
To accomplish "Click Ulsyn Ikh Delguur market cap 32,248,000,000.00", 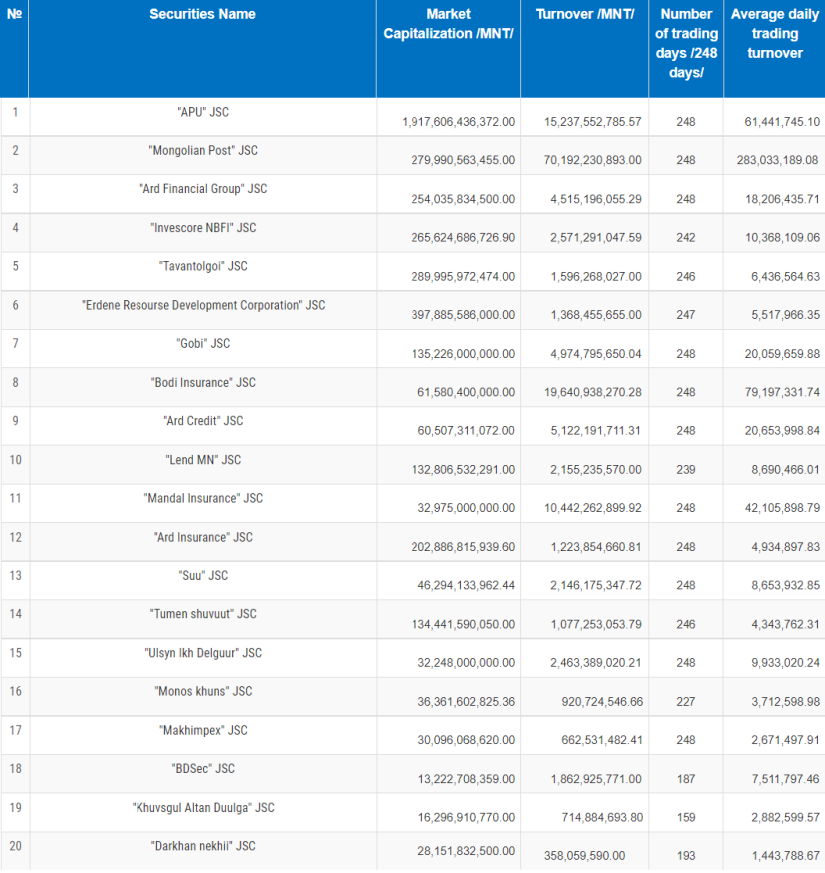I will coord(466,663).
